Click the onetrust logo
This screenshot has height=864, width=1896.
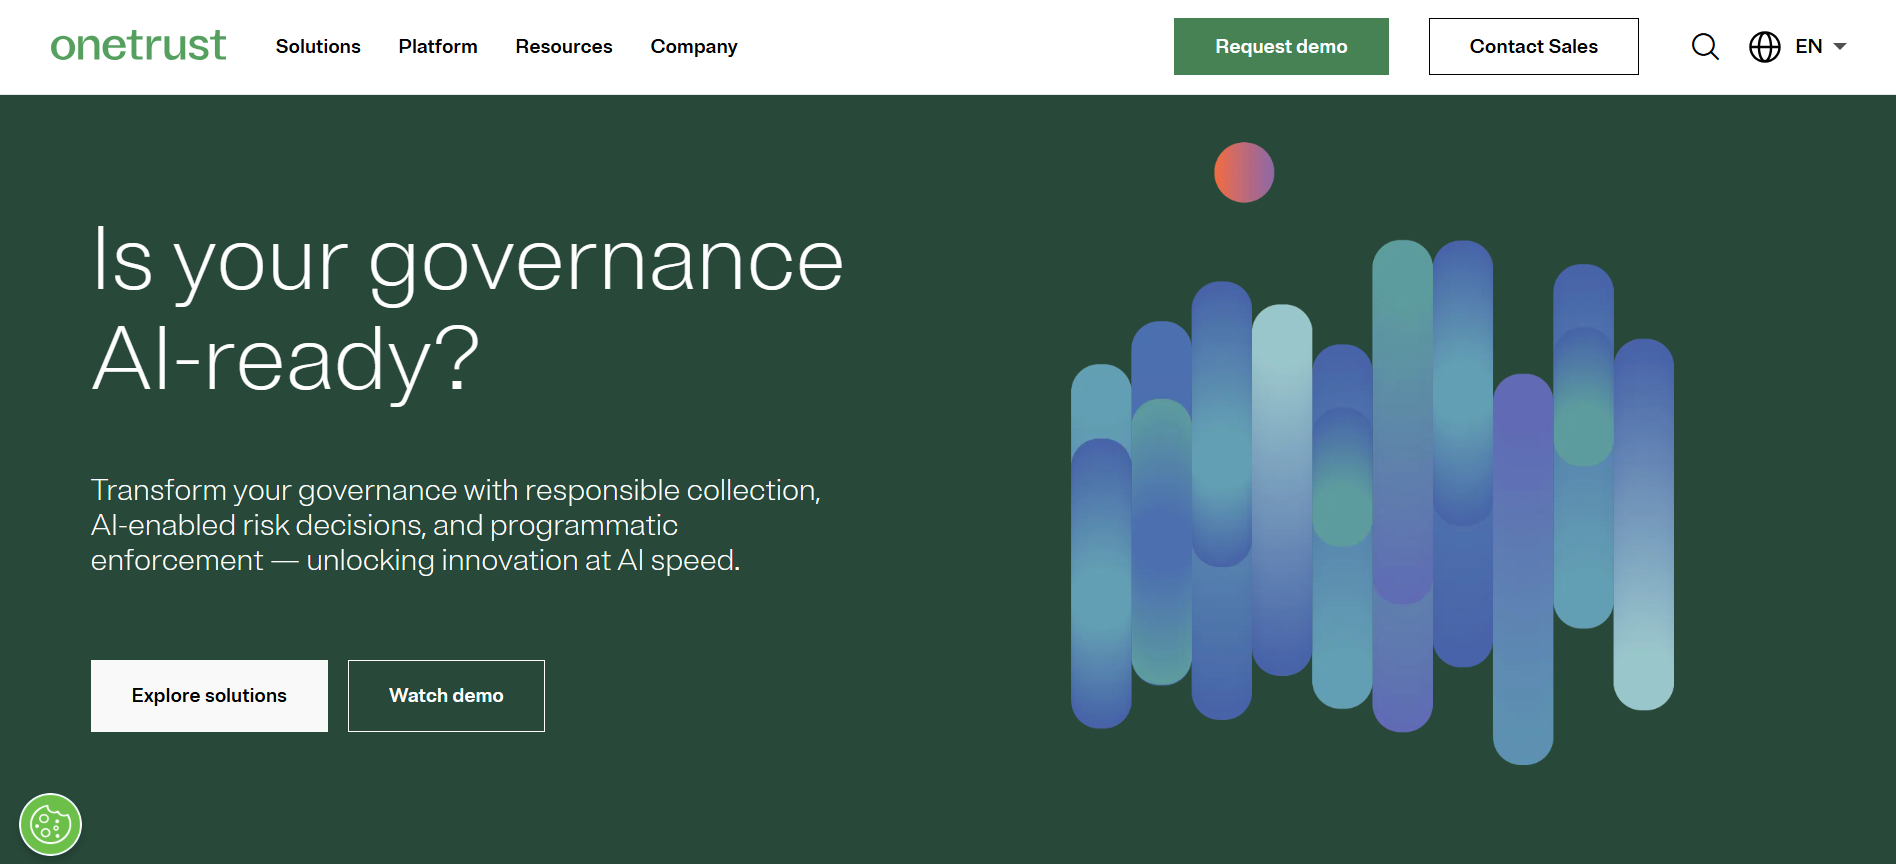[138, 46]
